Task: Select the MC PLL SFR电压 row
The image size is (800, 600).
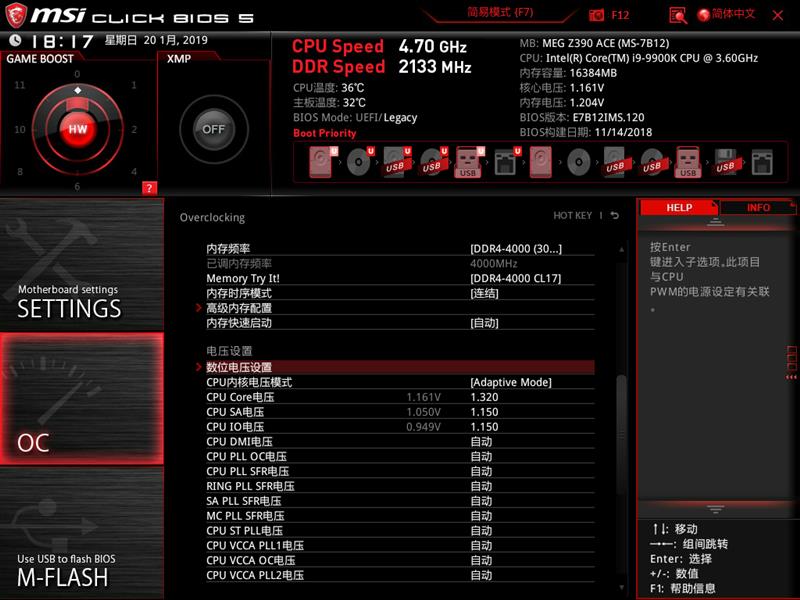Action: coord(400,515)
